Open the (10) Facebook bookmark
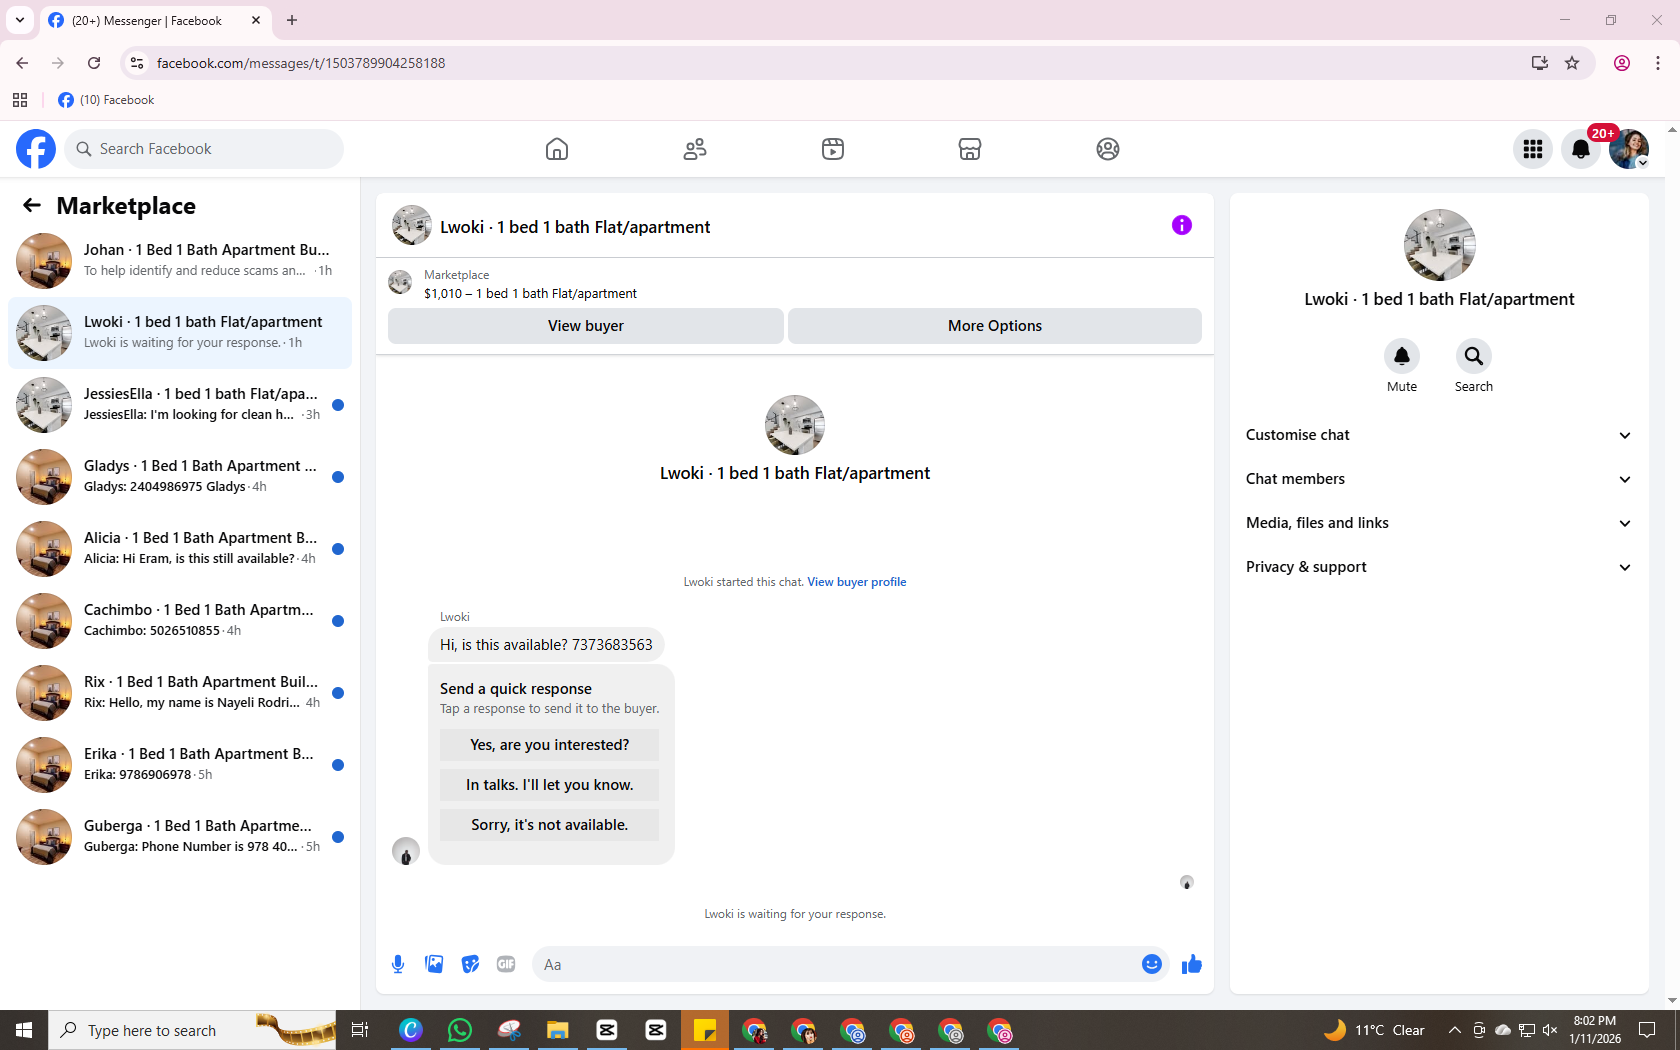The width and height of the screenshot is (1680, 1050). pos(106,100)
